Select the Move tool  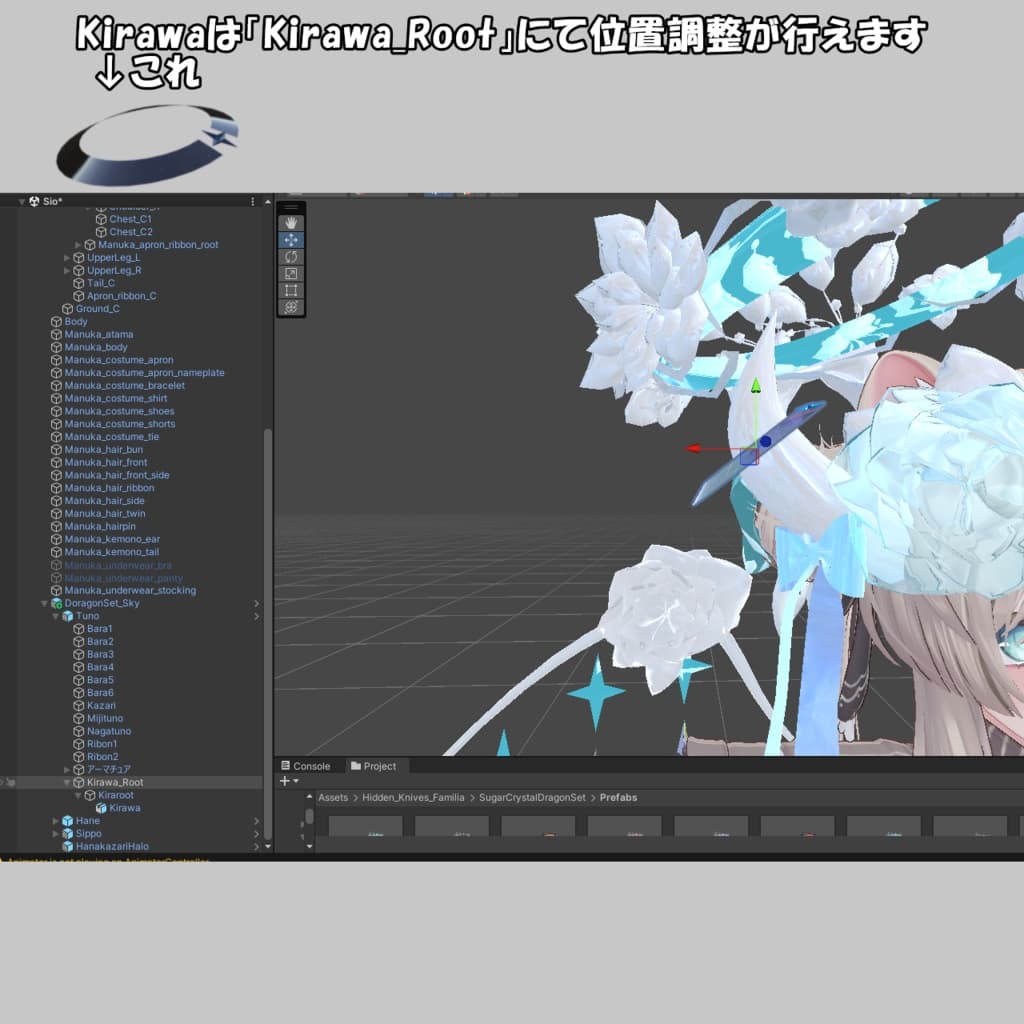pos(291,240)
